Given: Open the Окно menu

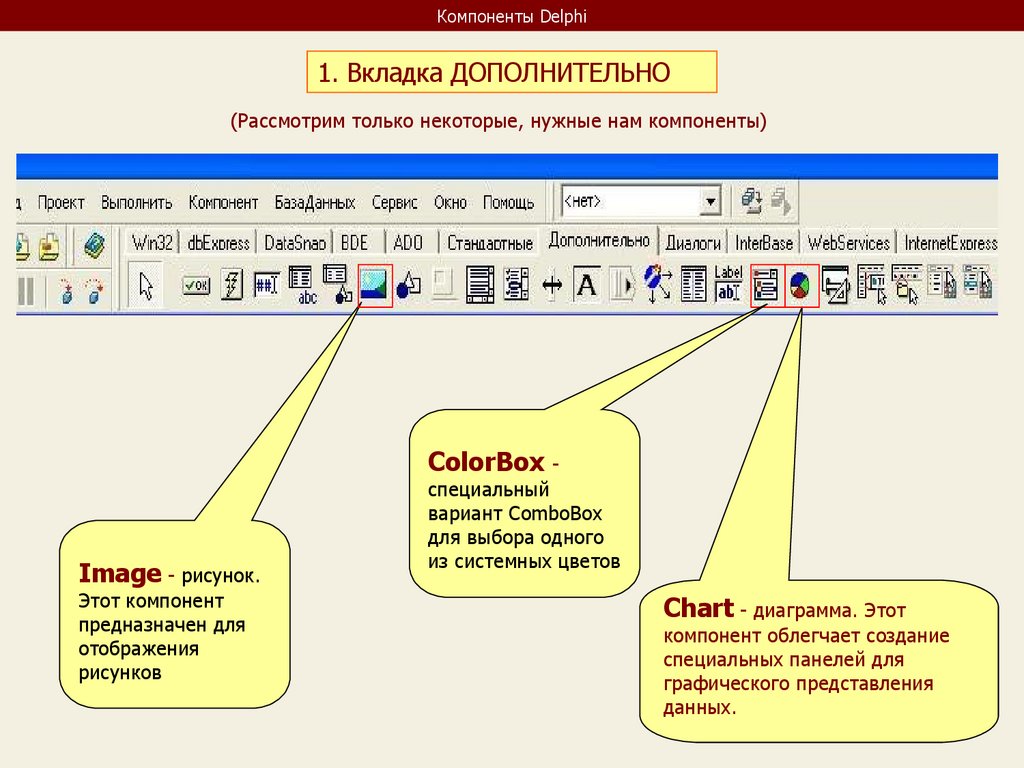Looking at the screenshot, I should (x=451, y=202).
